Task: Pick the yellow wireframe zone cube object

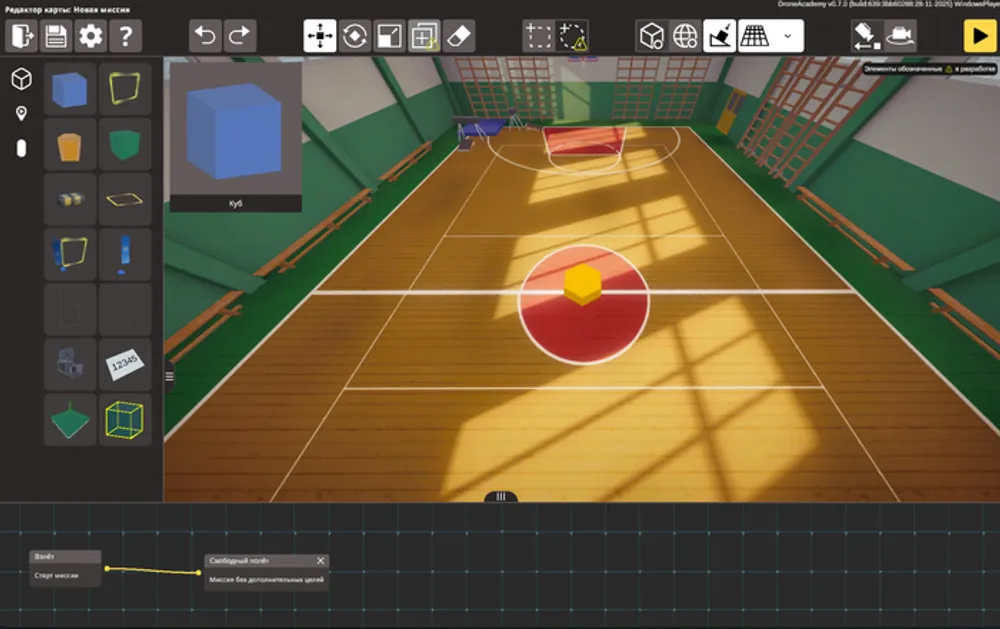Action: click(124, 420)
